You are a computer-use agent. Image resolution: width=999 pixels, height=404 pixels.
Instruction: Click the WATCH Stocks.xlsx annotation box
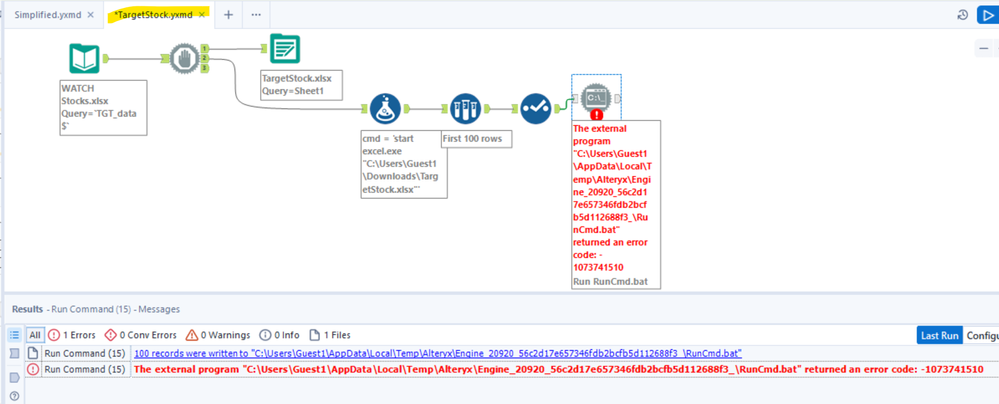pyautogui.click(x=103, y=107)
